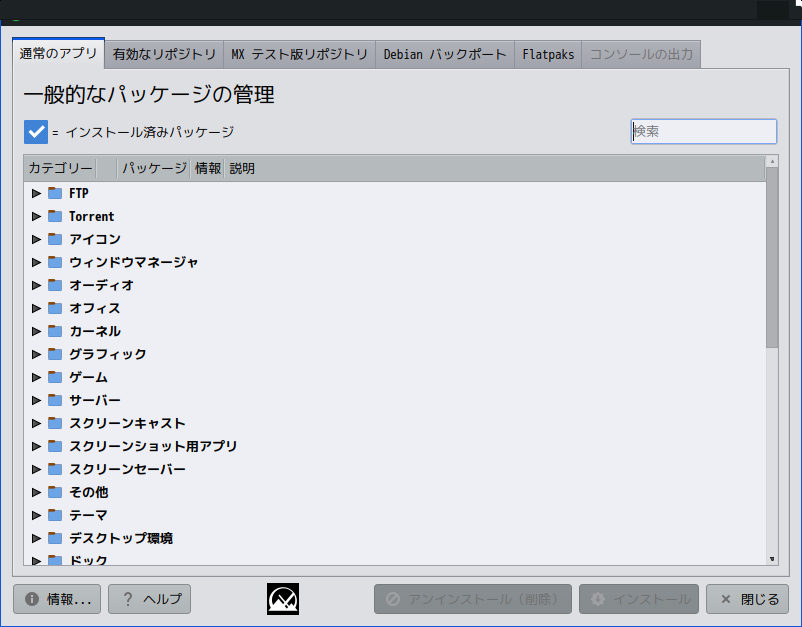The height and width of the screenshot is (627, 802).
Task: Toggle the インストール済みパッケージ checkbox
Action: [x=36, y=132]
